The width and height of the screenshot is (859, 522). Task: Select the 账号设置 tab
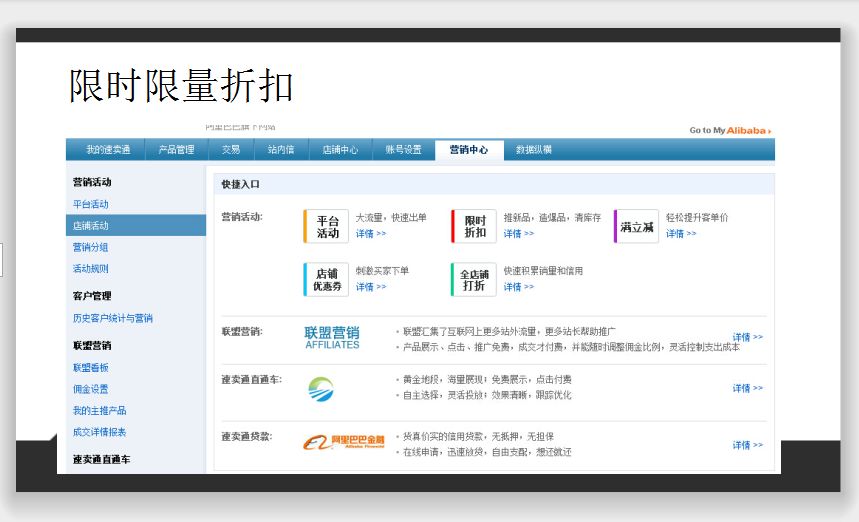[x=404, y=150]
